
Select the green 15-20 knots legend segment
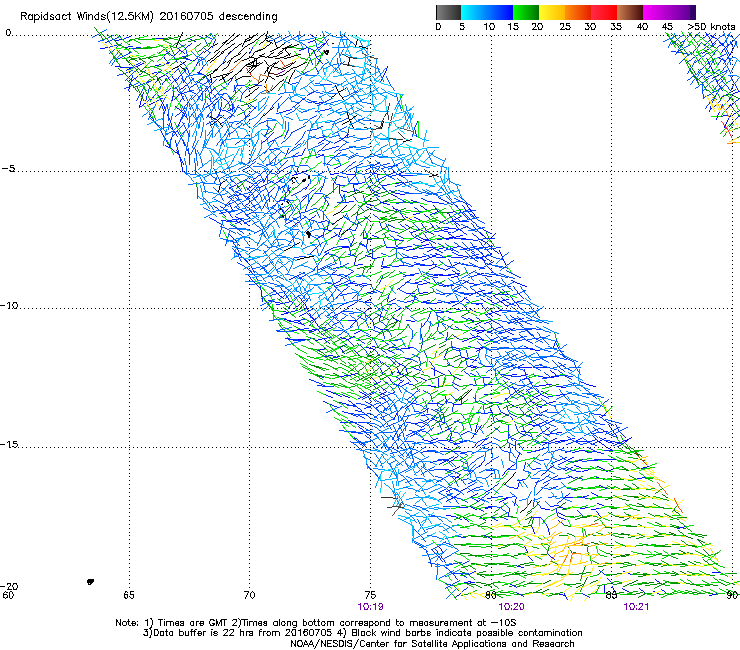coord(526,12)
